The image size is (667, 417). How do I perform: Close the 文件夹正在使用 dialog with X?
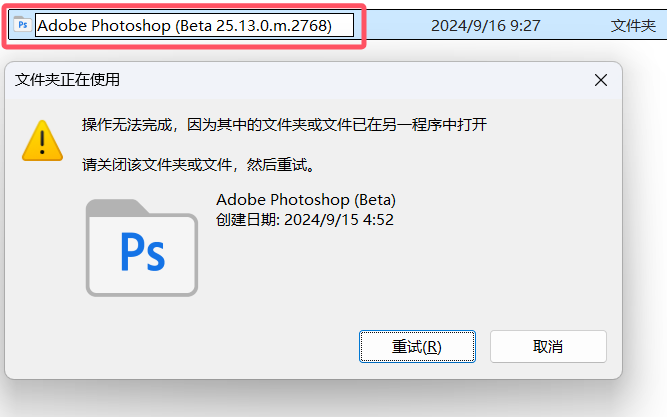(x=601, y=80)
